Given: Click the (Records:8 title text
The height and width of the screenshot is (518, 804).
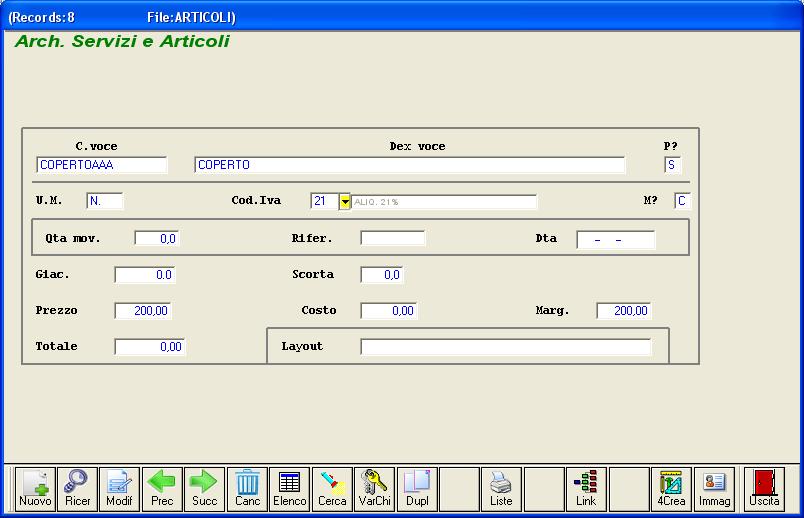Looking at the screenshot, I should (x=42, y=17).
